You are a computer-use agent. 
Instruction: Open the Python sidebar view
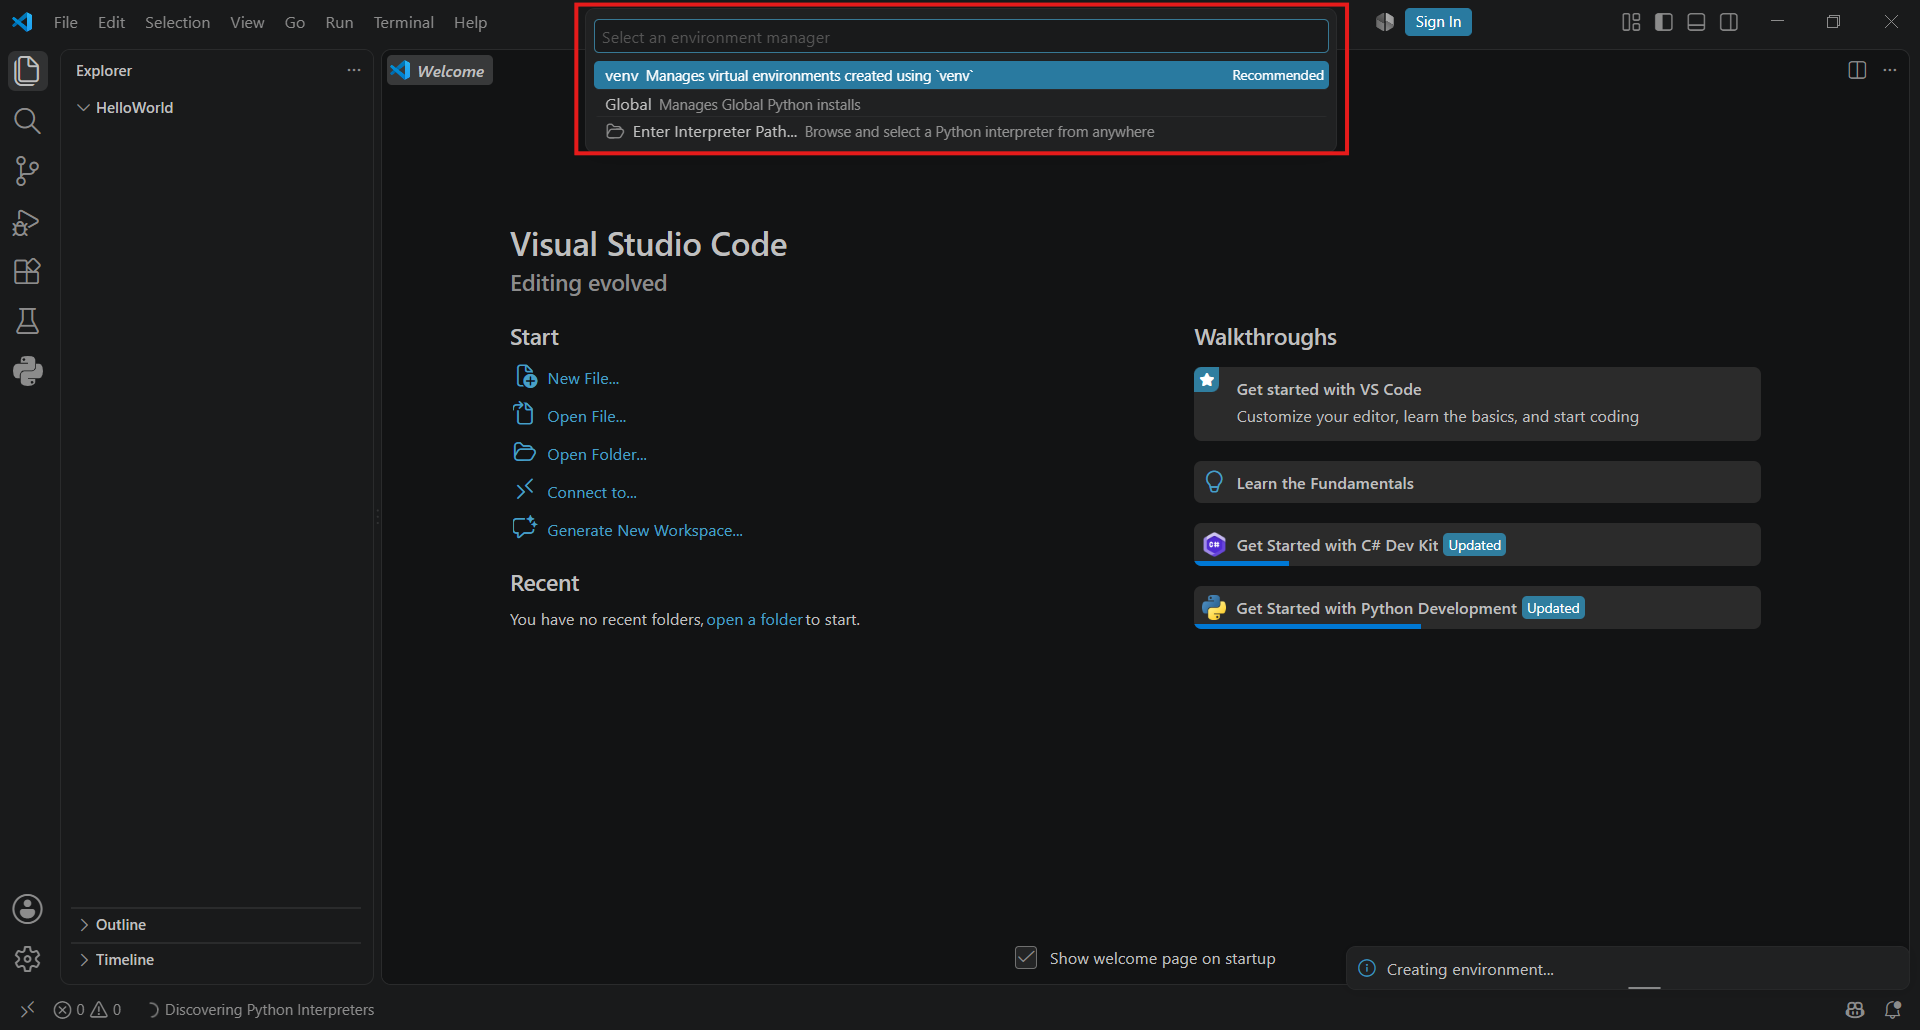click(28, 371)
